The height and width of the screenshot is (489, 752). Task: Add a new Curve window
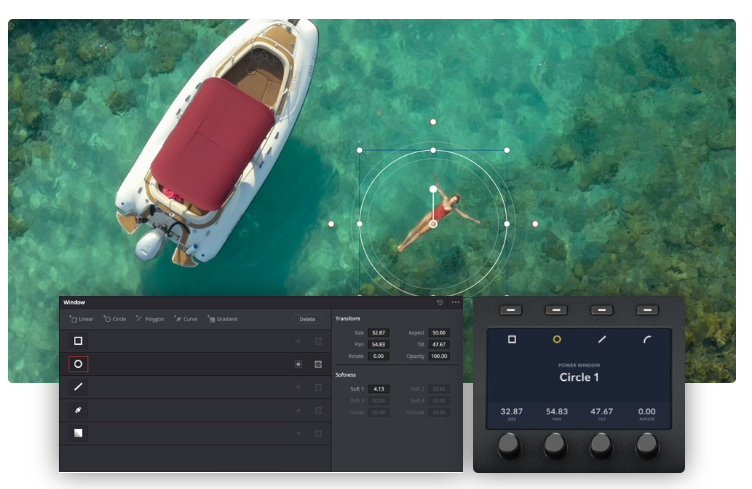click(186, 319)
